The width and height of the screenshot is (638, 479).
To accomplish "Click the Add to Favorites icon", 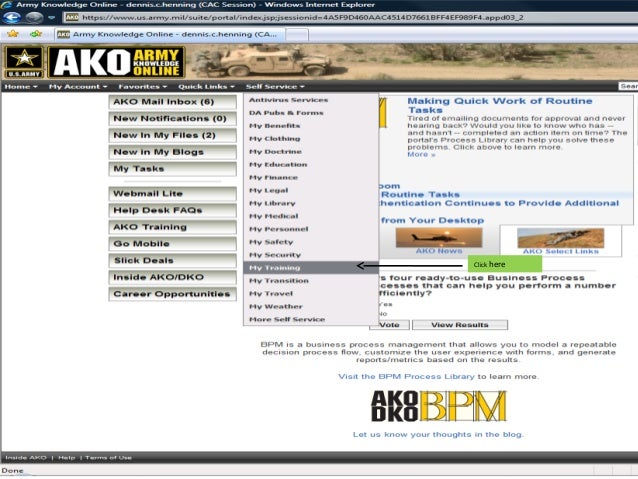I will click(x=36, y=34).
